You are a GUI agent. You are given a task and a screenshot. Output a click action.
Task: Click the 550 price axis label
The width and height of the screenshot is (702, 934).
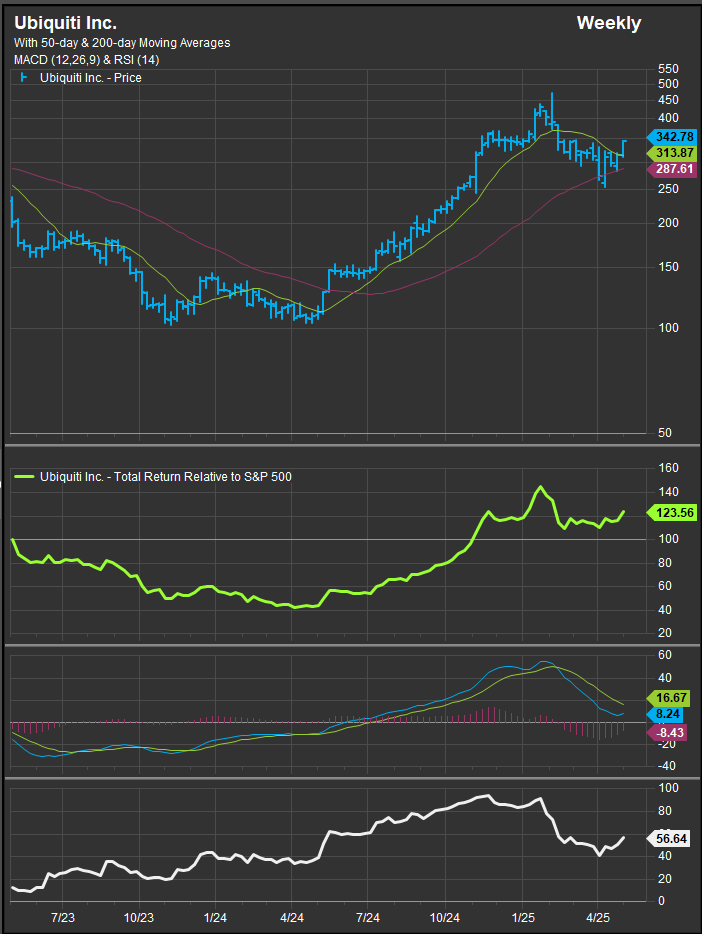[668, 69]
